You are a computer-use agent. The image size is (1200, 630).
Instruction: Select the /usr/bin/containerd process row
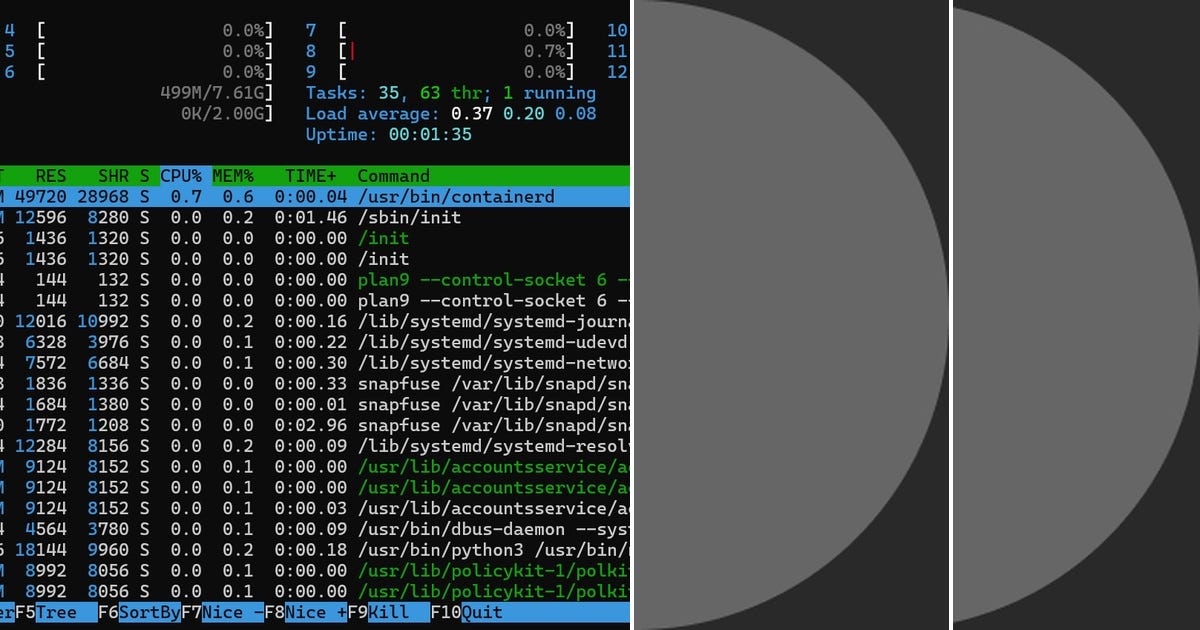[x=300, y=196]
